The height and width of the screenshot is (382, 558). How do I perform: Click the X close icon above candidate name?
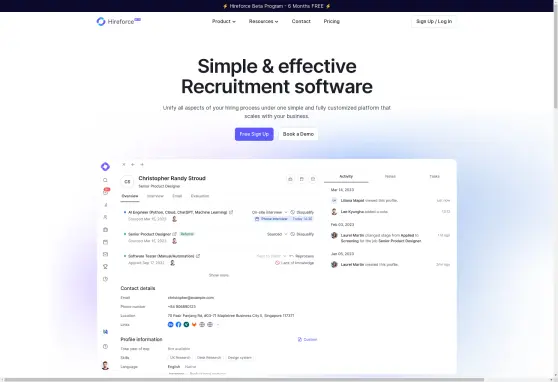coord(123,164)
